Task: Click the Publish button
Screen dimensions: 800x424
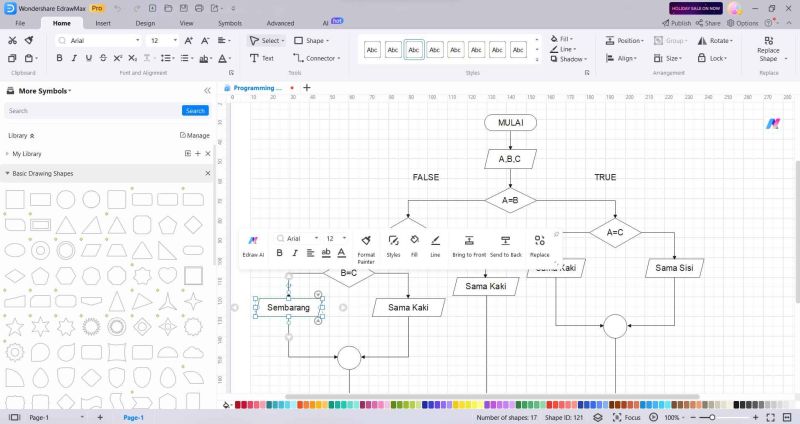Action: pos(677,23)
